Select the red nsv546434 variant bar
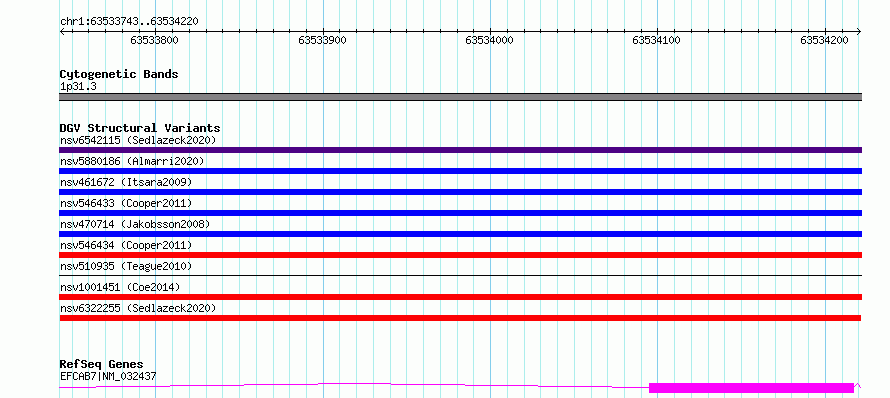This screenshot has height=398, width=890. pyautogui.click(x=460, y=255)
